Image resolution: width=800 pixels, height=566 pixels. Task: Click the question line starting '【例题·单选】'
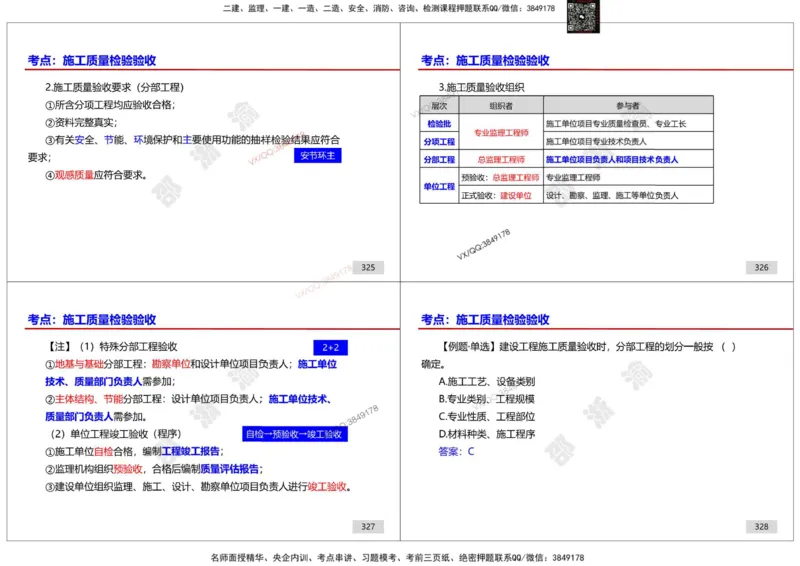click(x=587, y=347)
